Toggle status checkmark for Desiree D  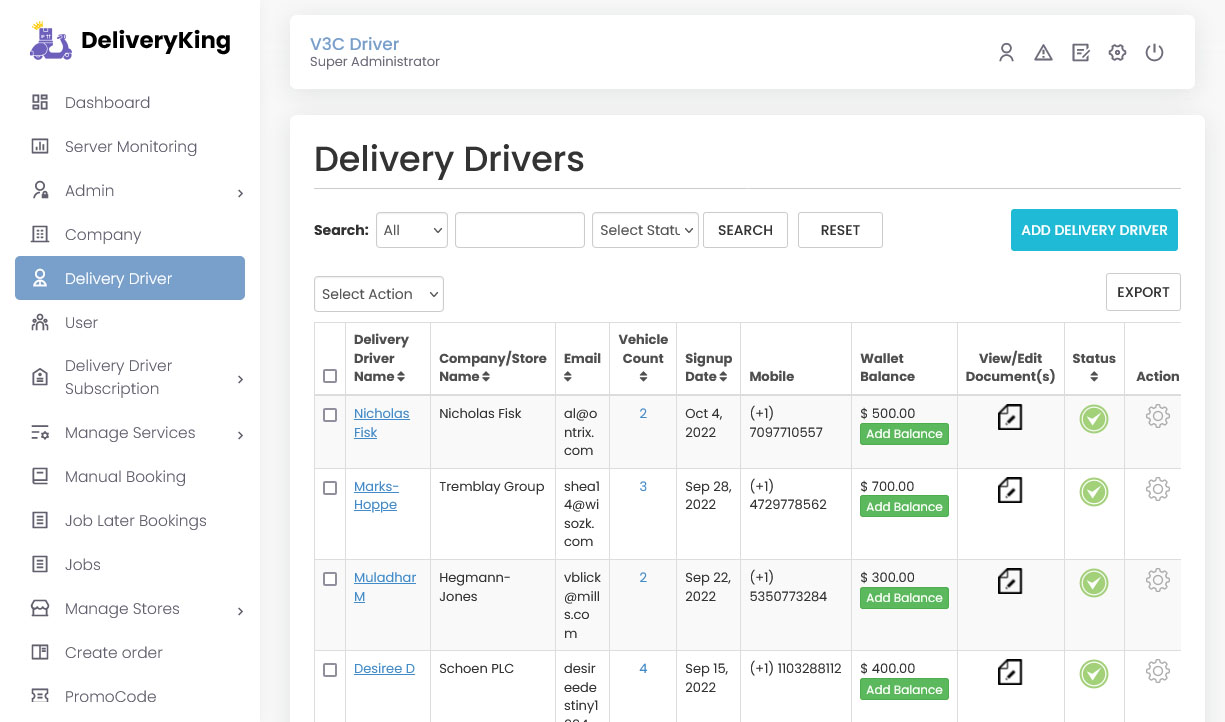click(x=1094, y=674)
